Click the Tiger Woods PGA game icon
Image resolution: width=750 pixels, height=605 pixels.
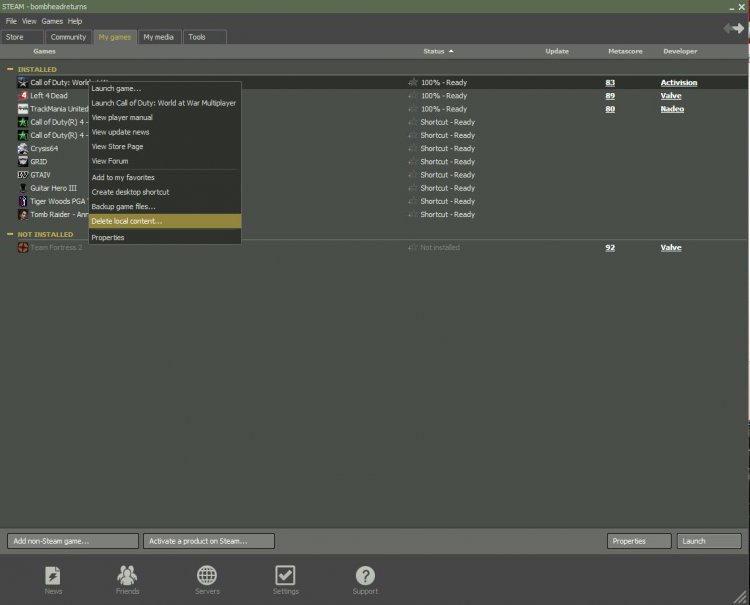click(x=22, y=201)
